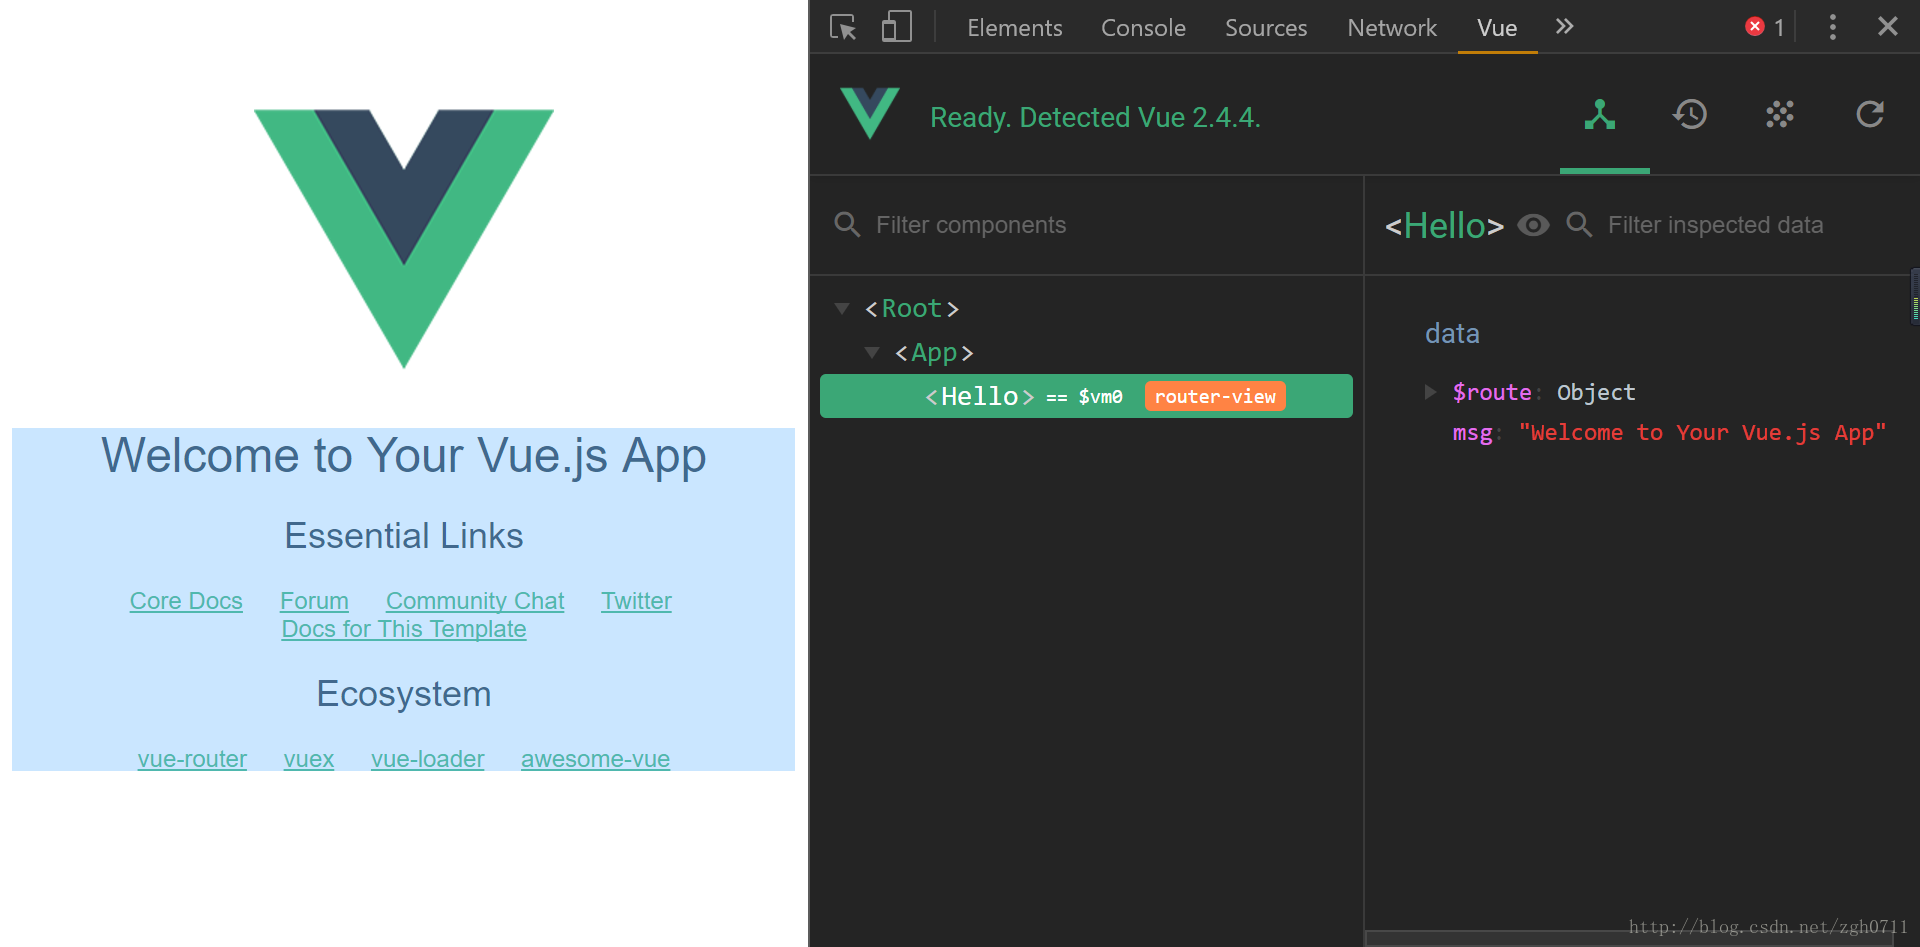The width and height of the screenshot is (1920, 947).
Task: Click the red error count indicator
Action: [1765, 27]
